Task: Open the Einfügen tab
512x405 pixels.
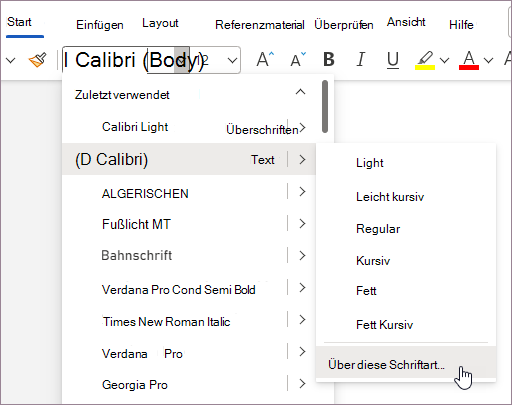Action: 100,25
